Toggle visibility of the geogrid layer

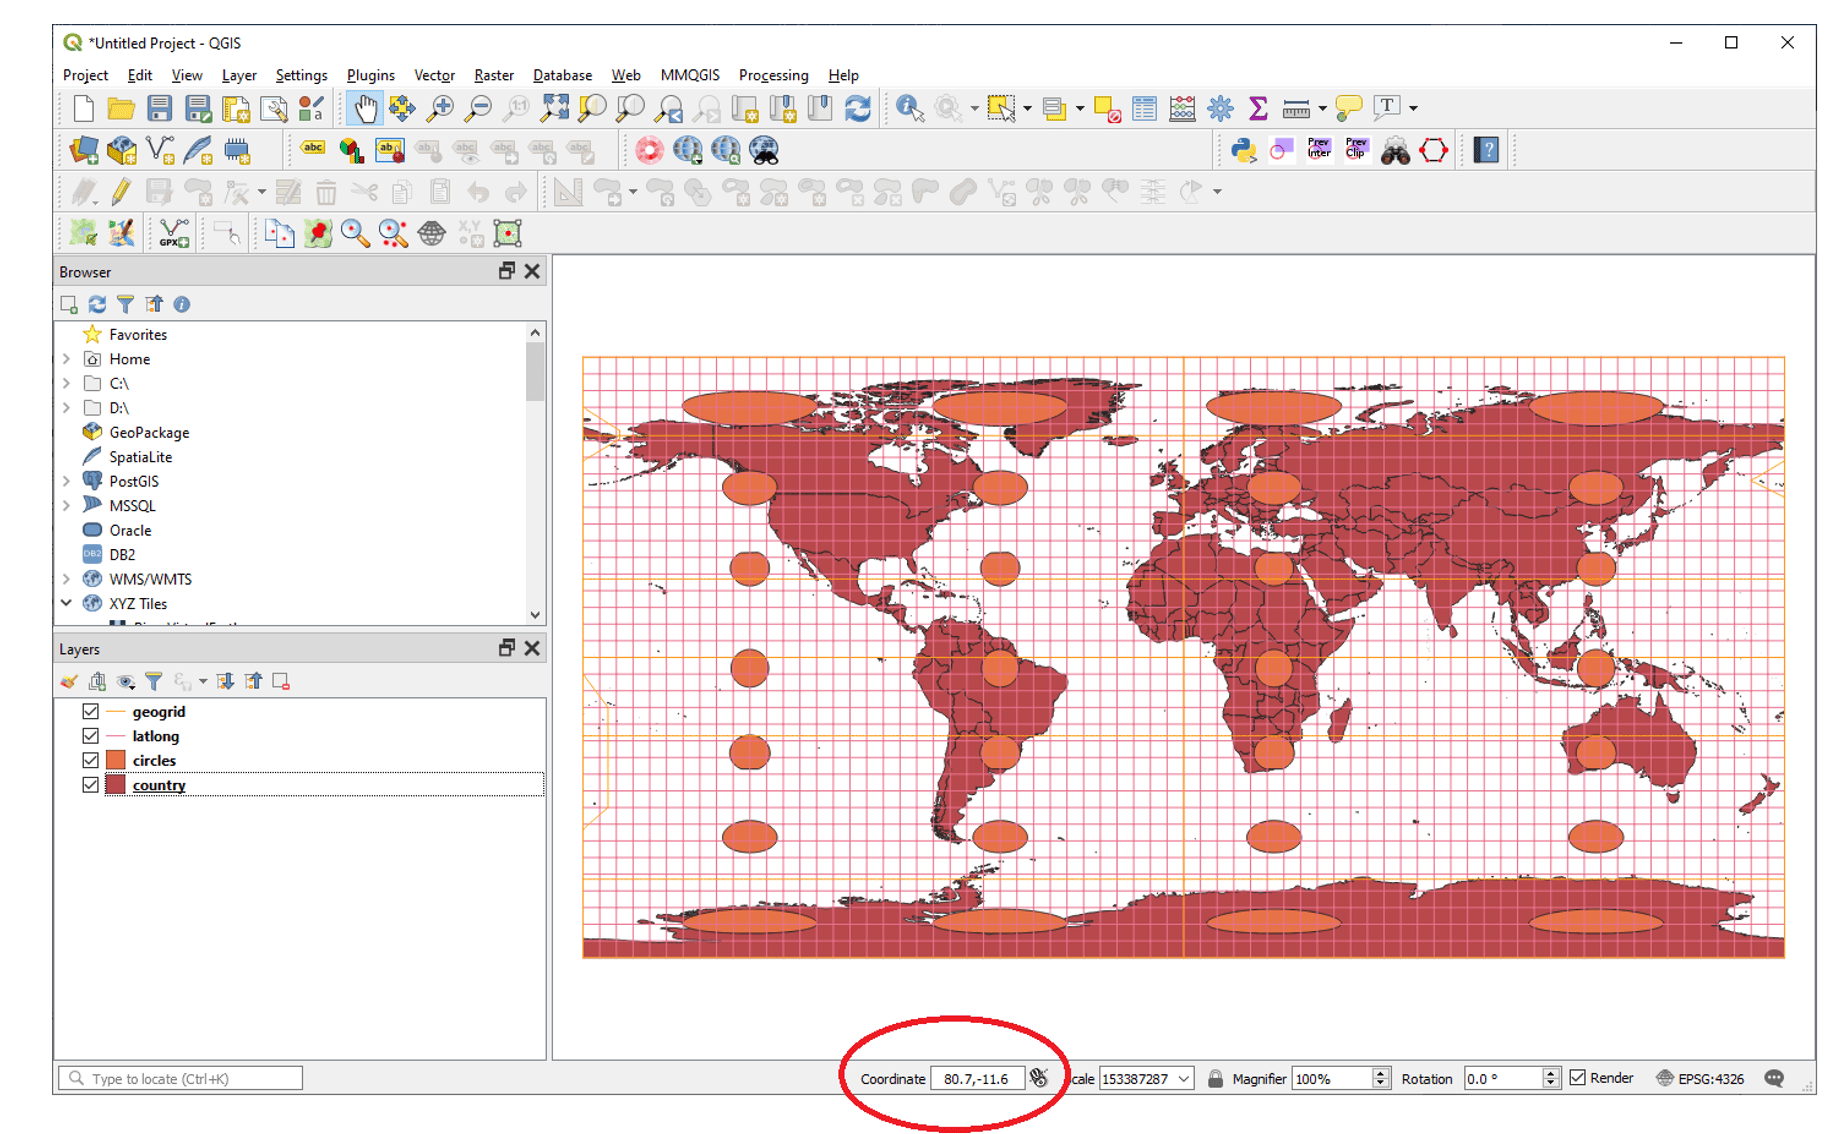[90, 711]
